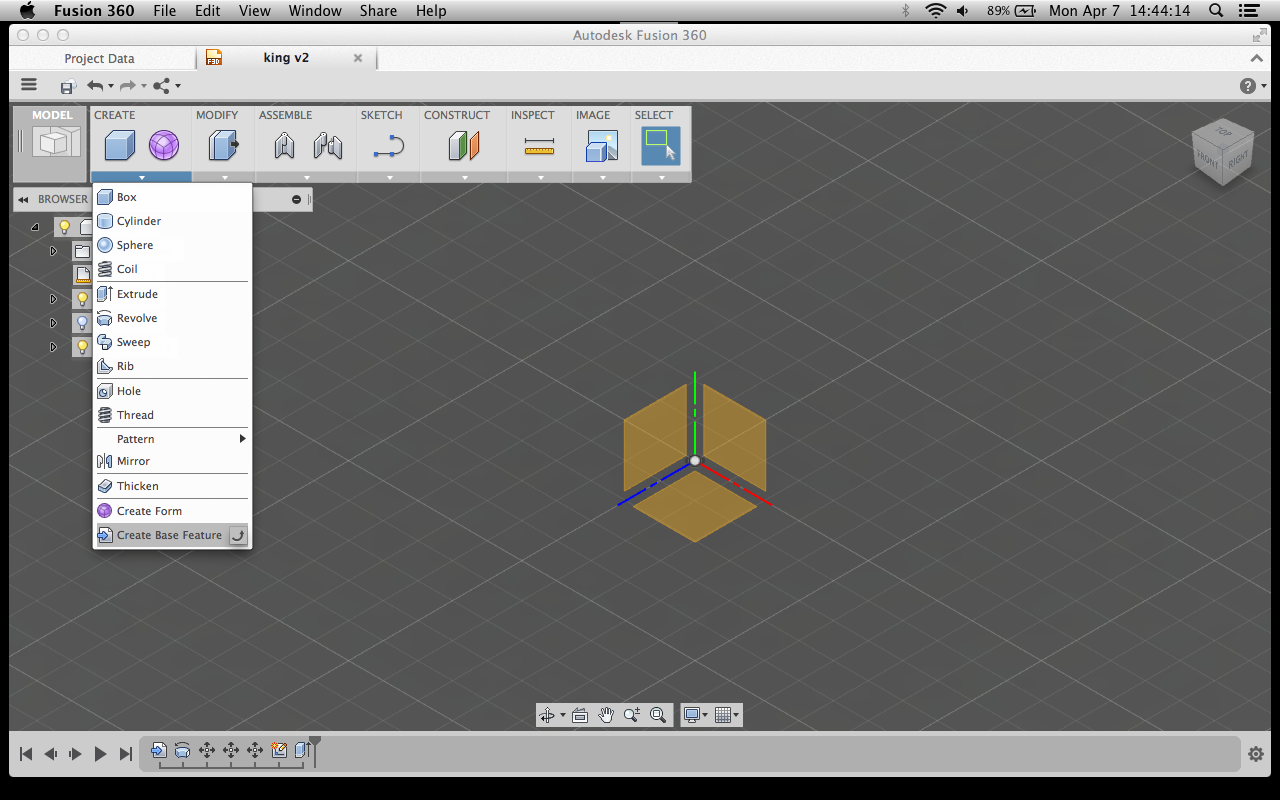
Task: Click the Press Pull icon under MODIFY
Action: click(x=223, y=146)
